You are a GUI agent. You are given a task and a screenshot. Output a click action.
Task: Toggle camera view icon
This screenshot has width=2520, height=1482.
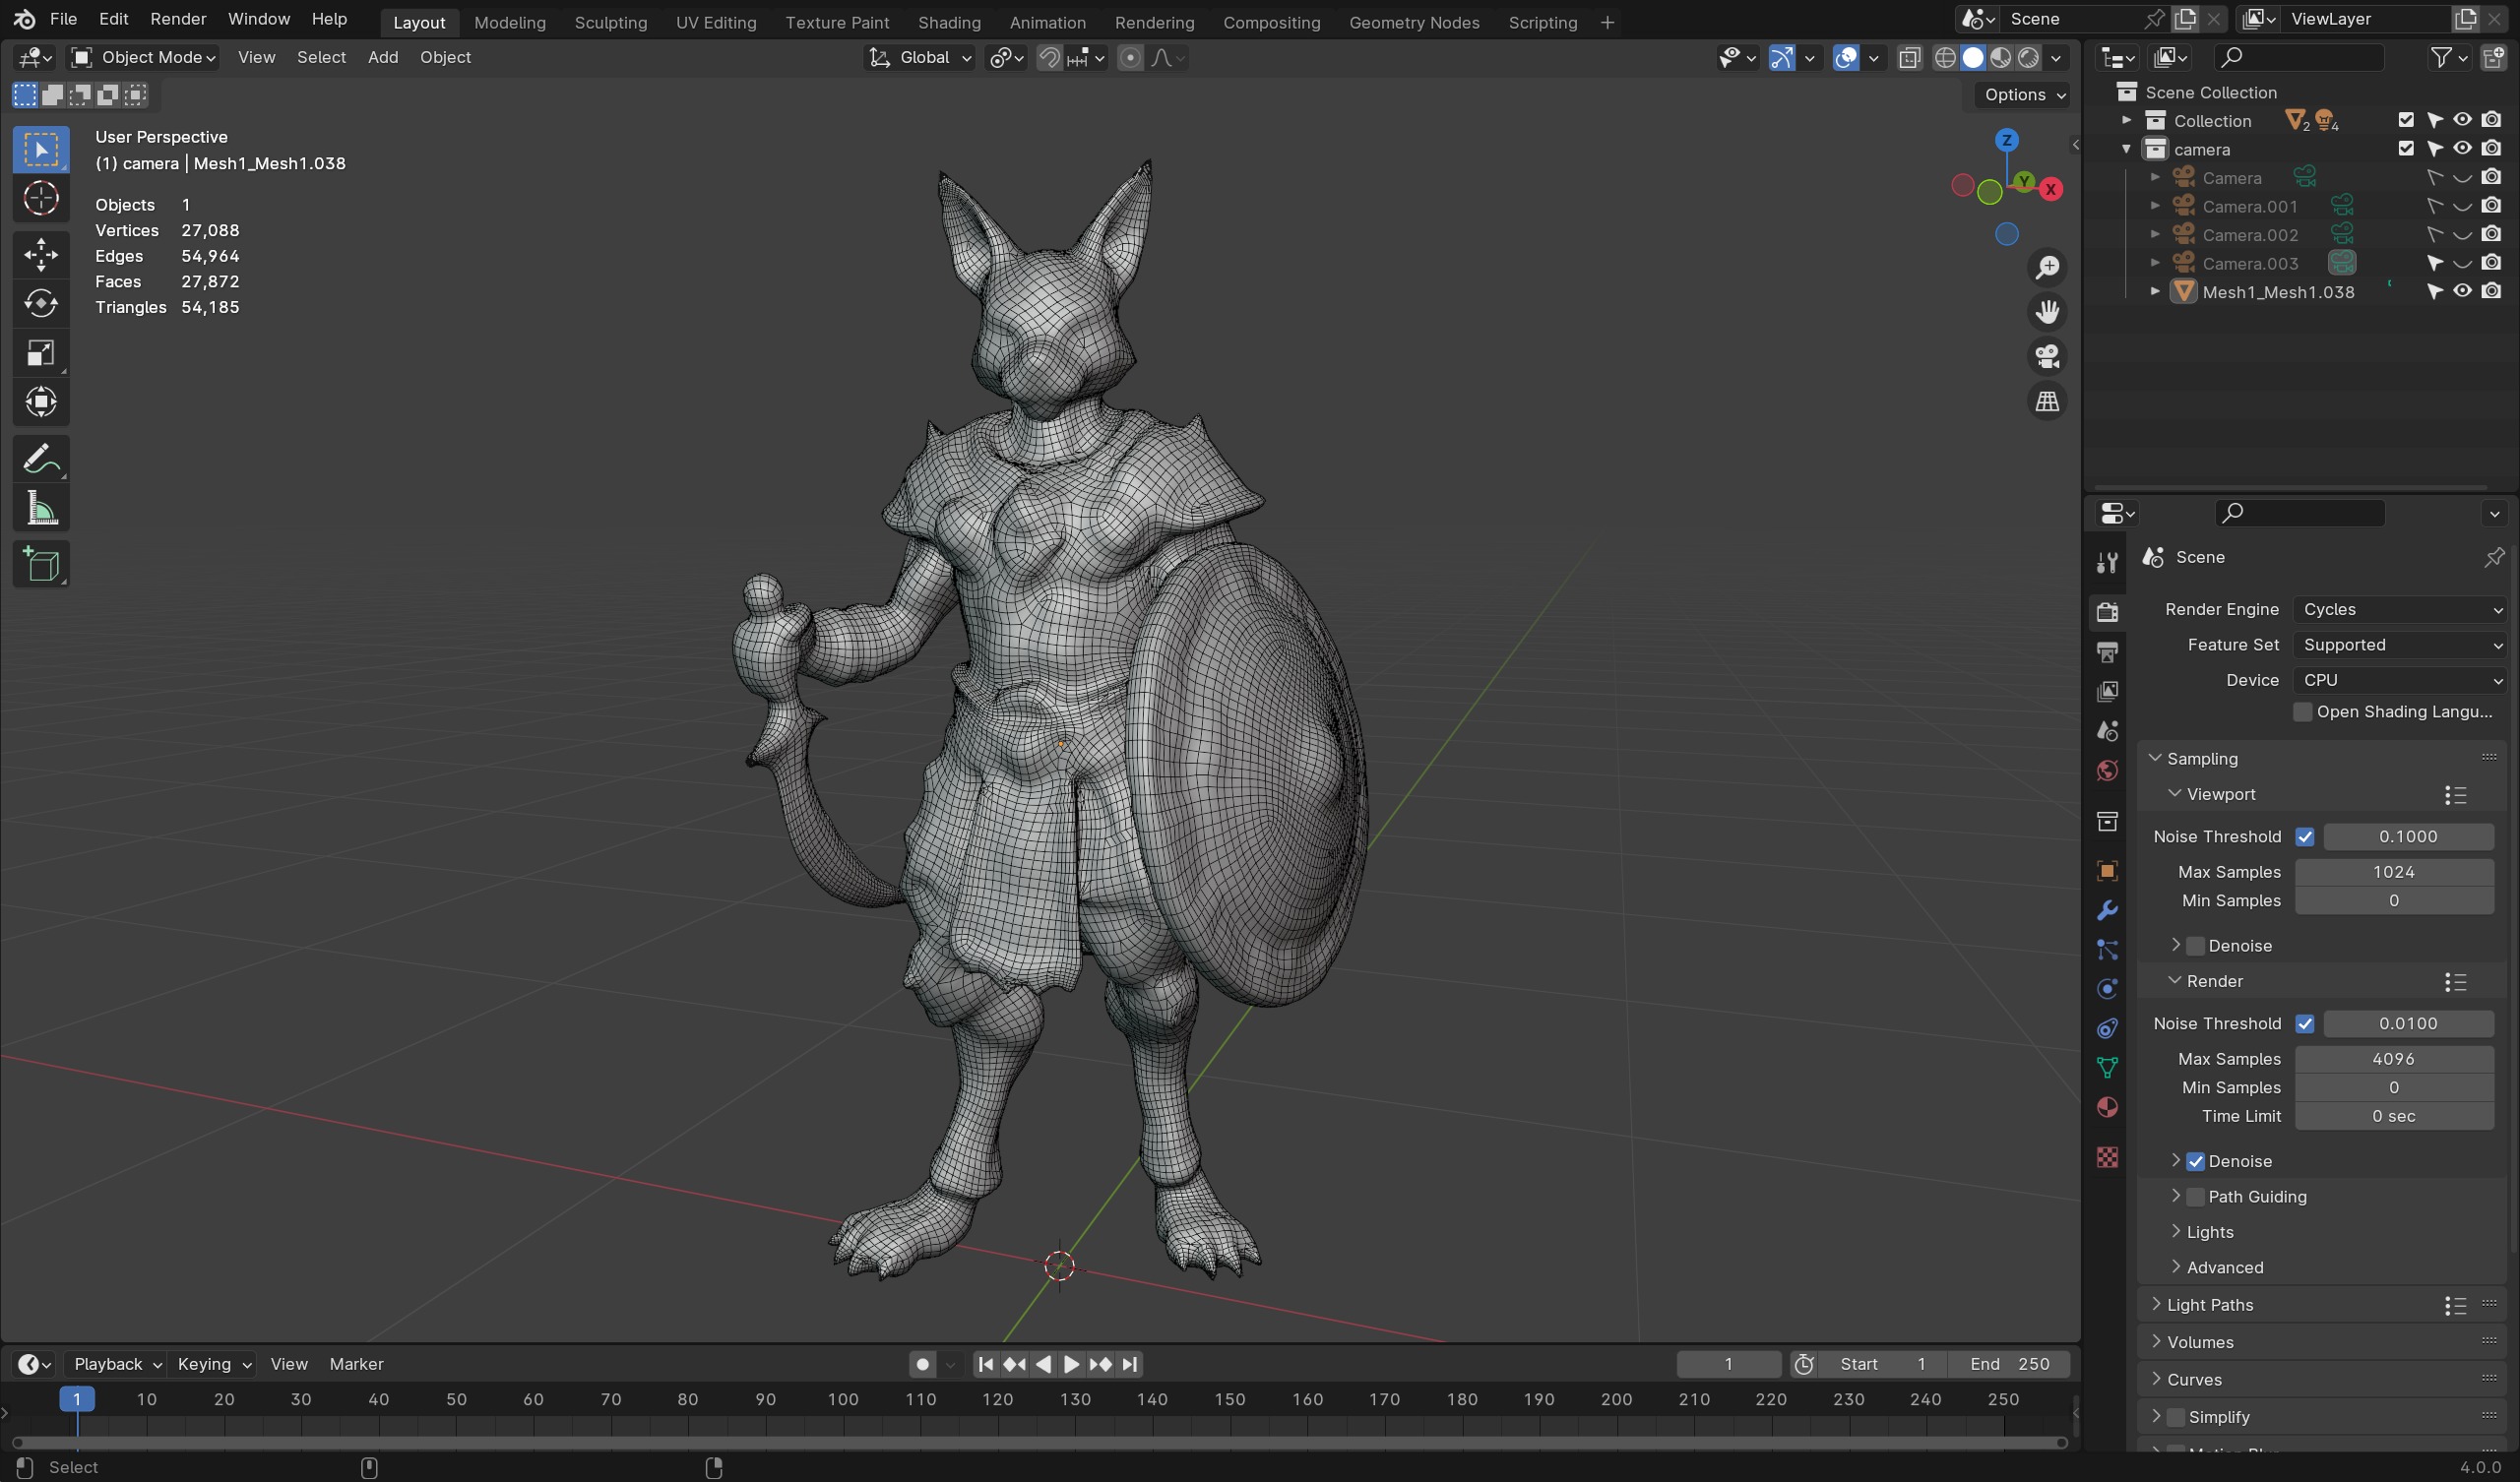tap(2047, 357)
